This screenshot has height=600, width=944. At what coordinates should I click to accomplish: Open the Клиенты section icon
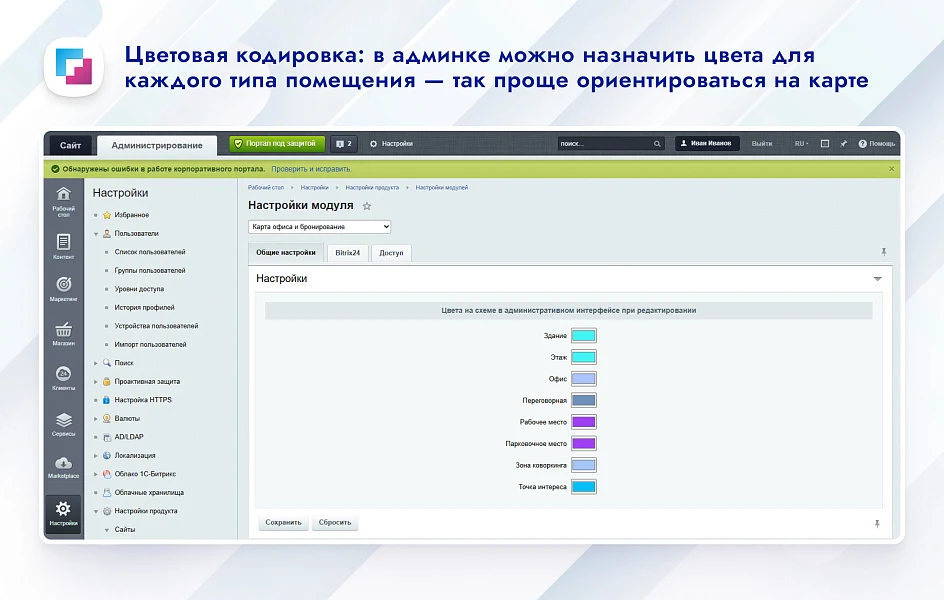tap(63, 378)
